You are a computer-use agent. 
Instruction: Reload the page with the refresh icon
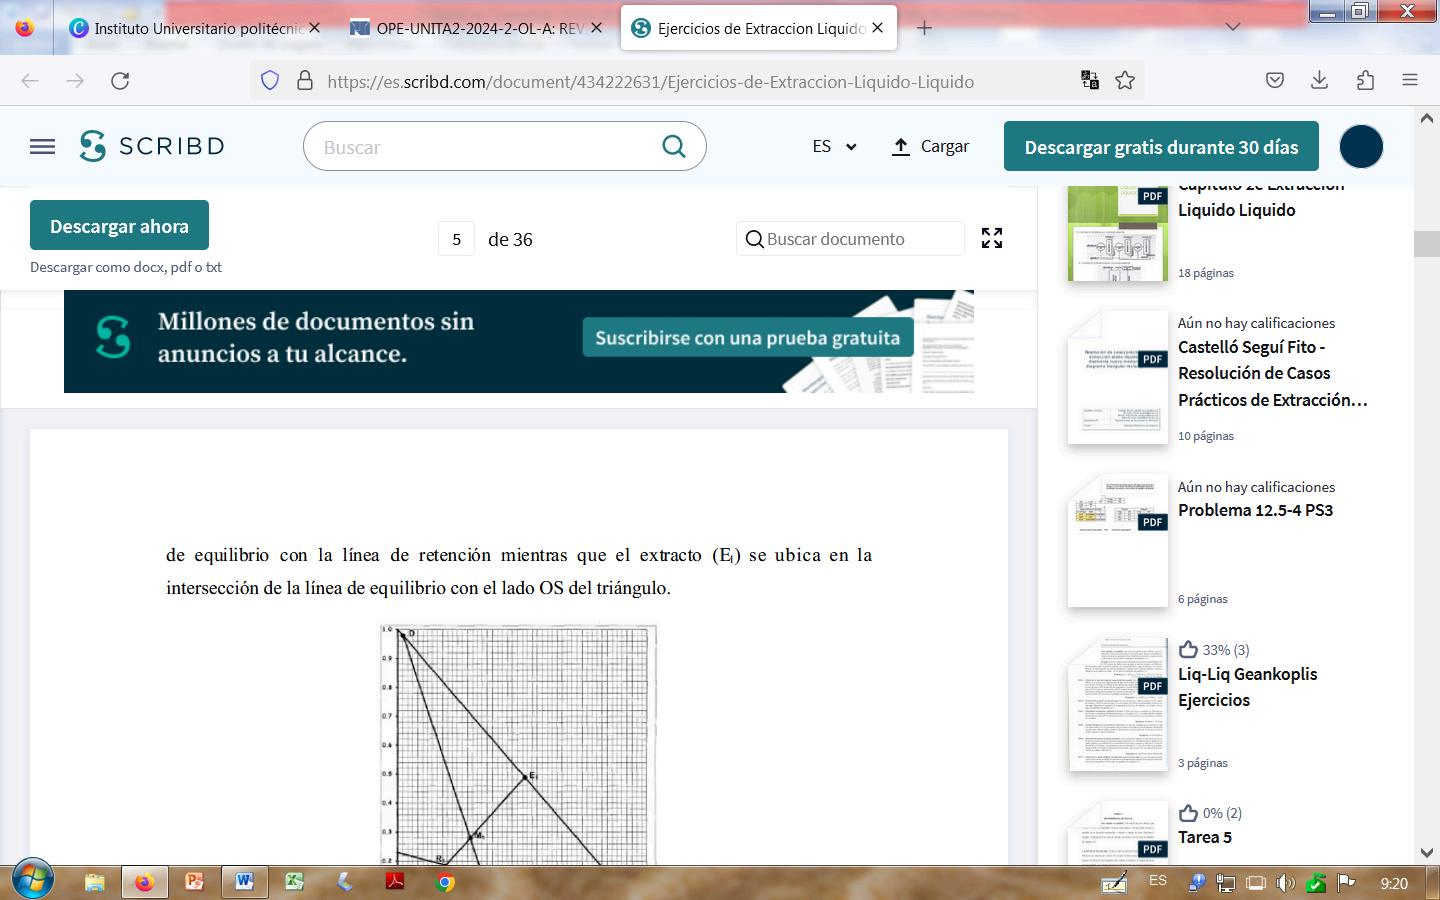(x=120, y=81)
